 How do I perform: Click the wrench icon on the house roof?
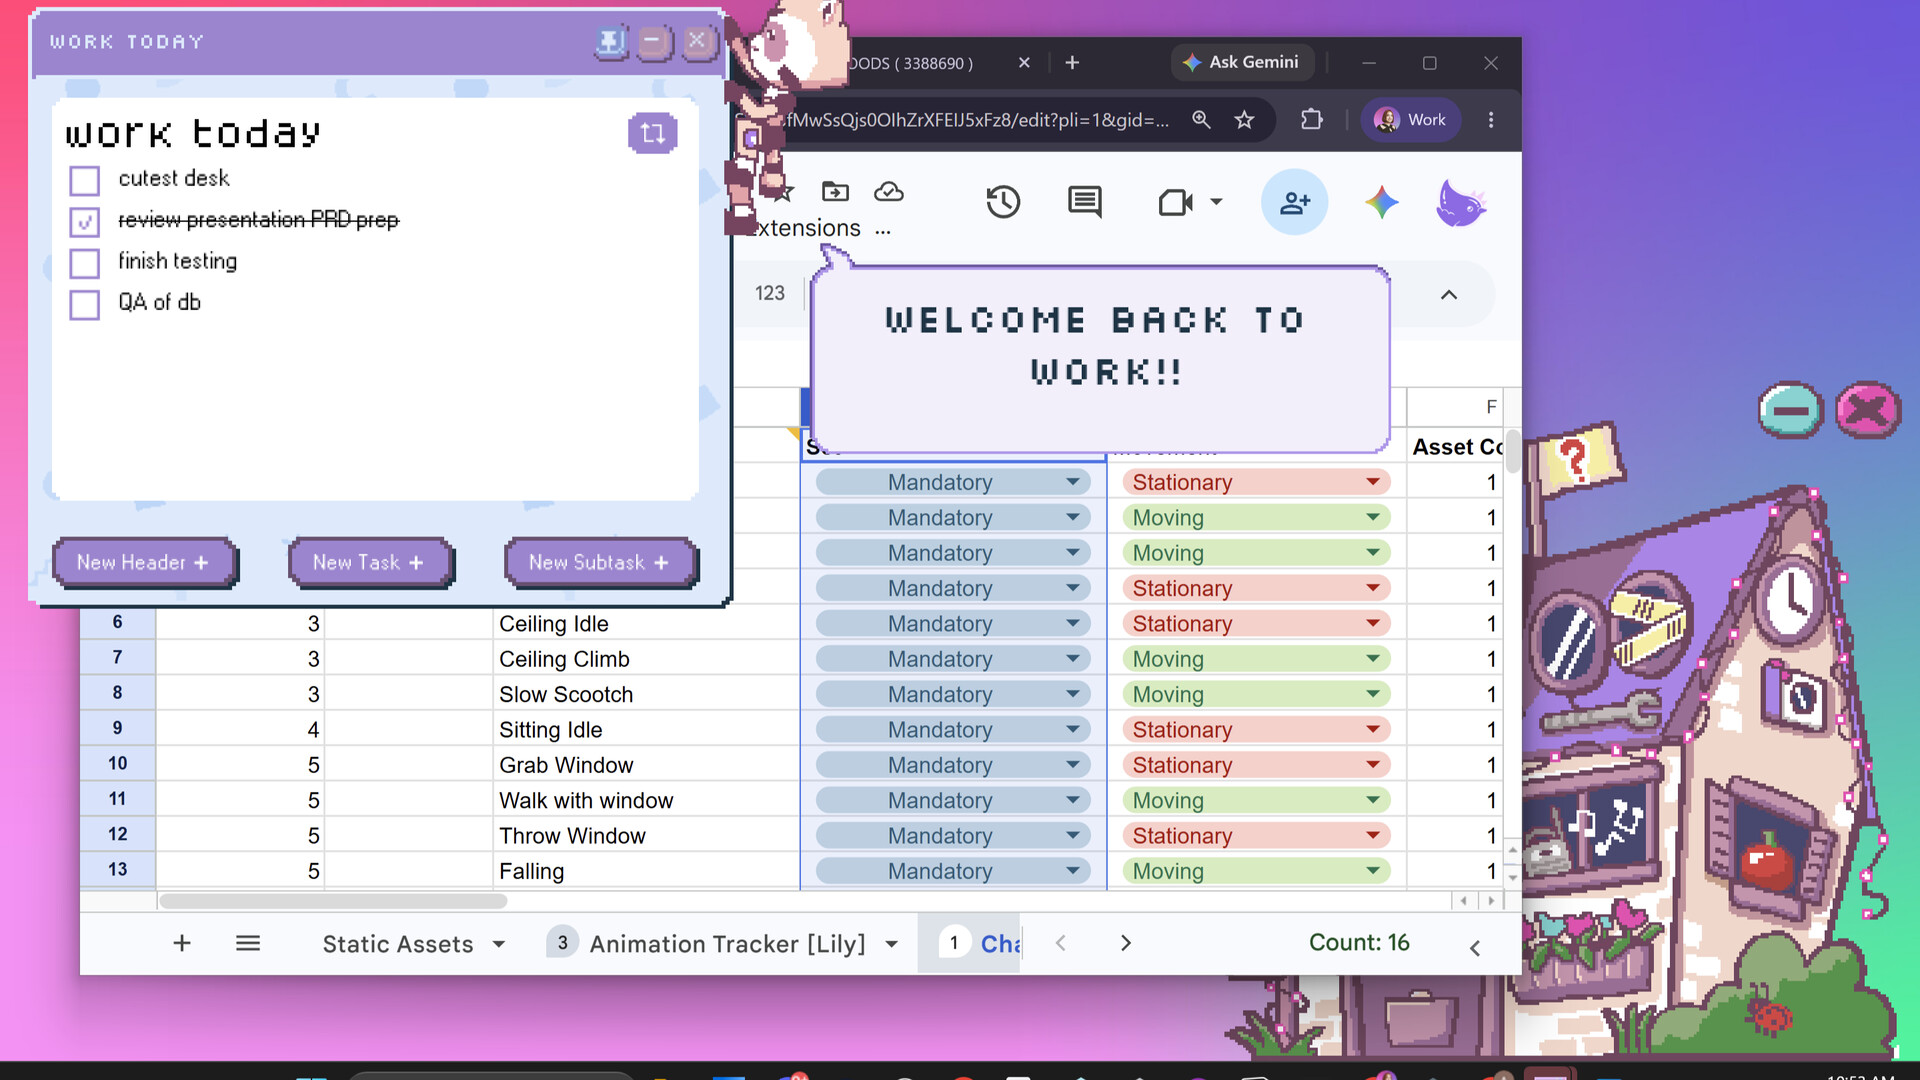(1600, 714)
